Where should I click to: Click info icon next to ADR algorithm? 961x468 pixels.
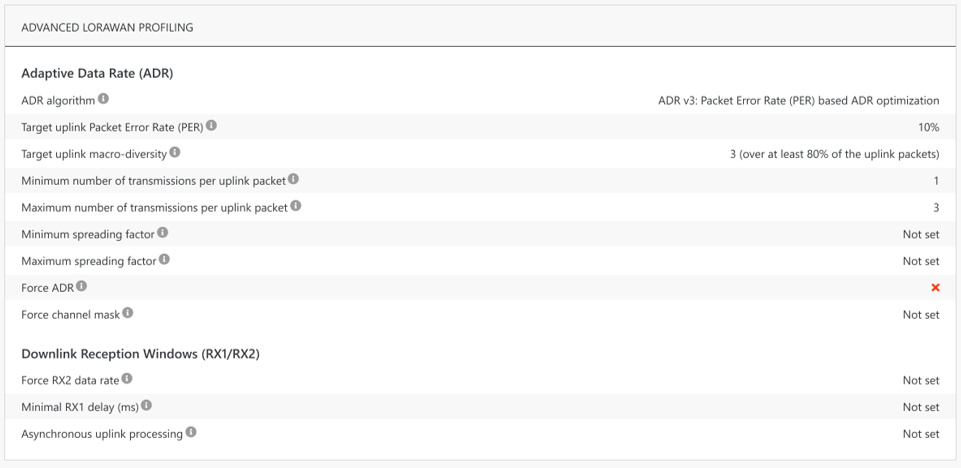coord(103,99)
